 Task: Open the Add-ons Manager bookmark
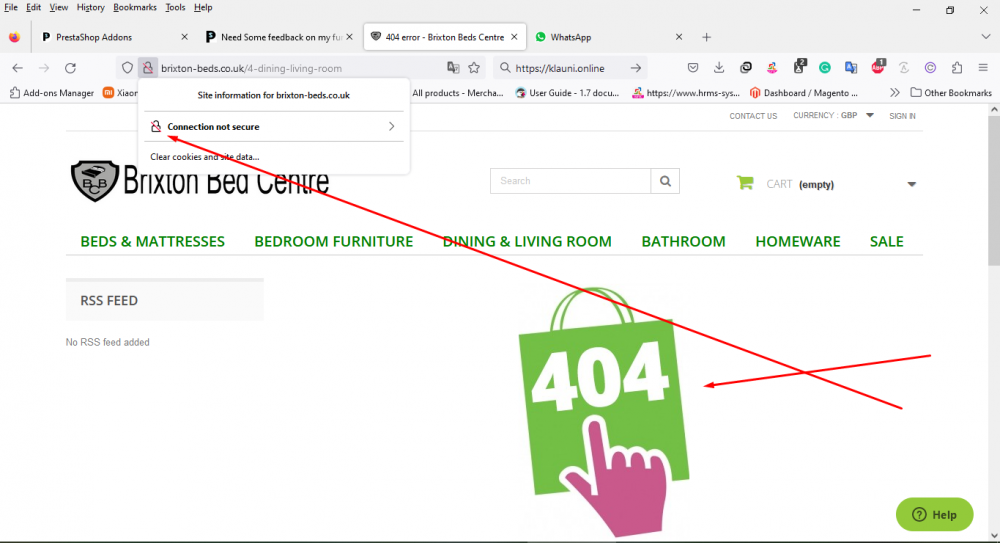click(x=52, y=93)
